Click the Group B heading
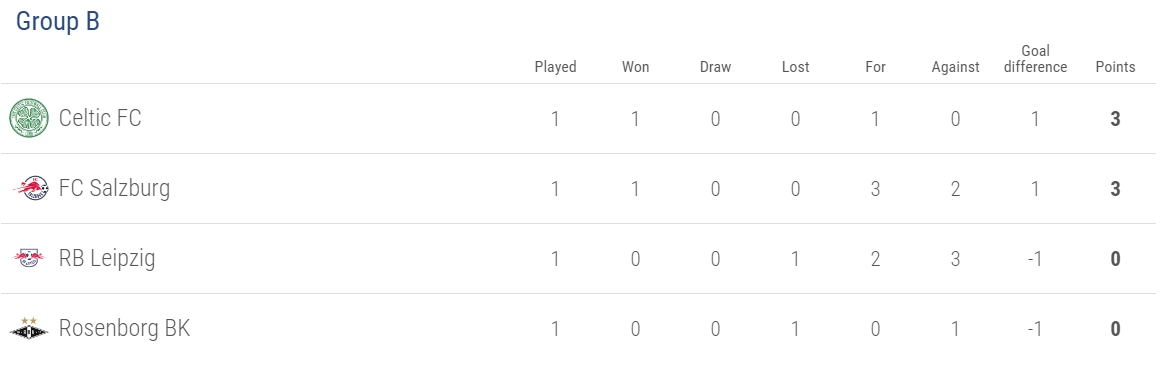Screen dimensions: 1168x373 pyautogui.click(x=57, y=22)
